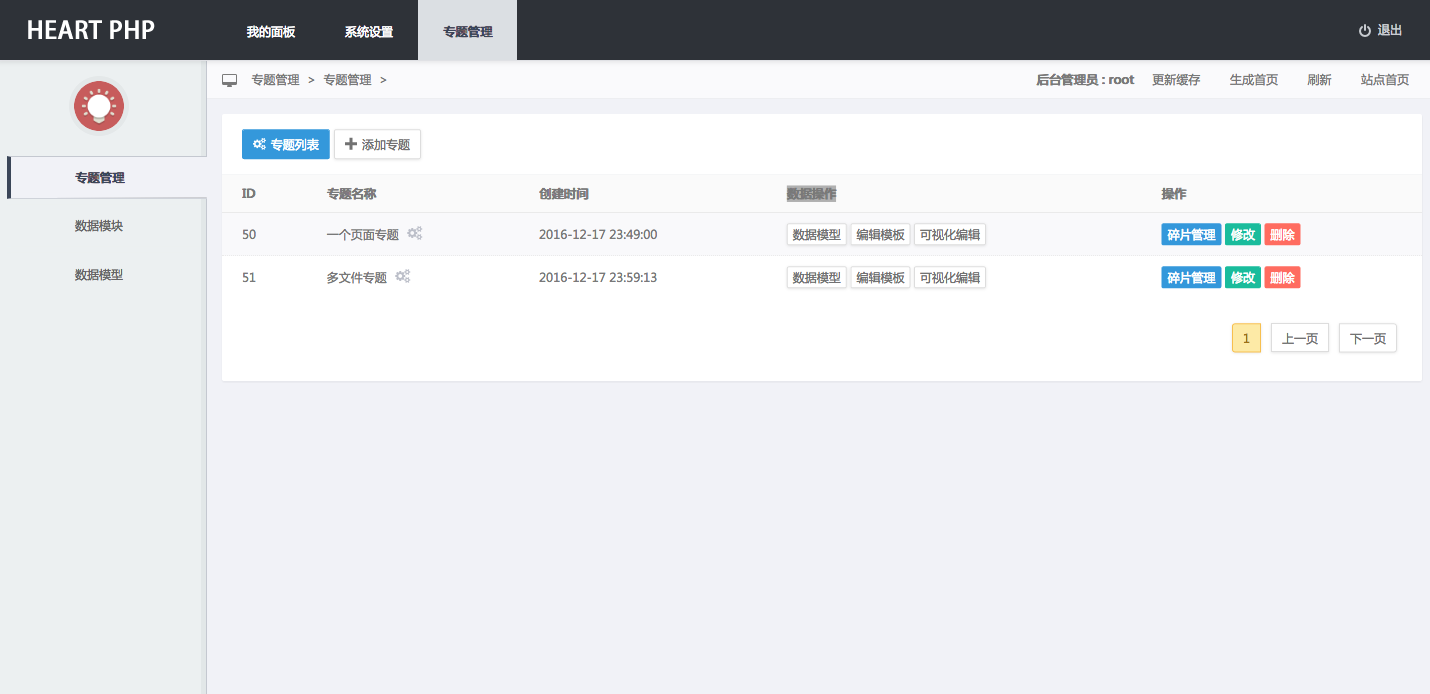Open the 我的面板 top tab

click(x=271, y=31)
